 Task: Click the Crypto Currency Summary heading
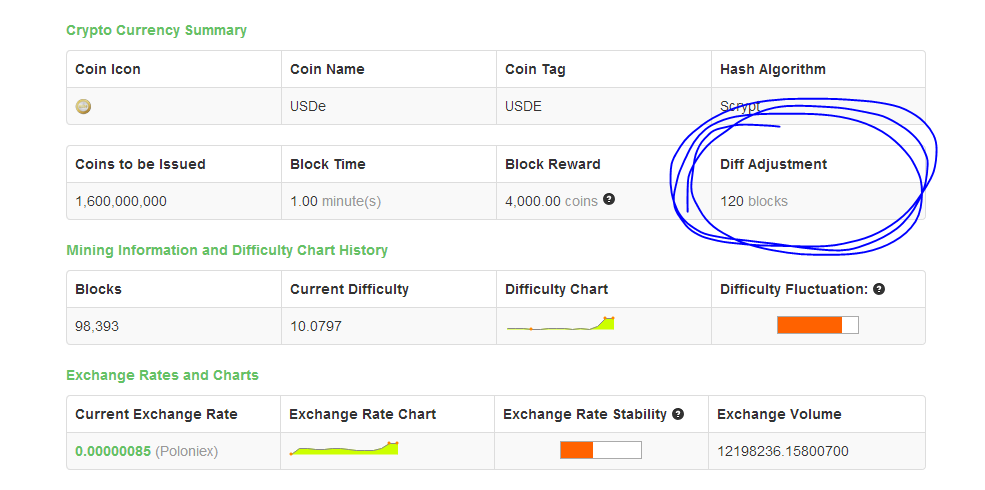156,30
